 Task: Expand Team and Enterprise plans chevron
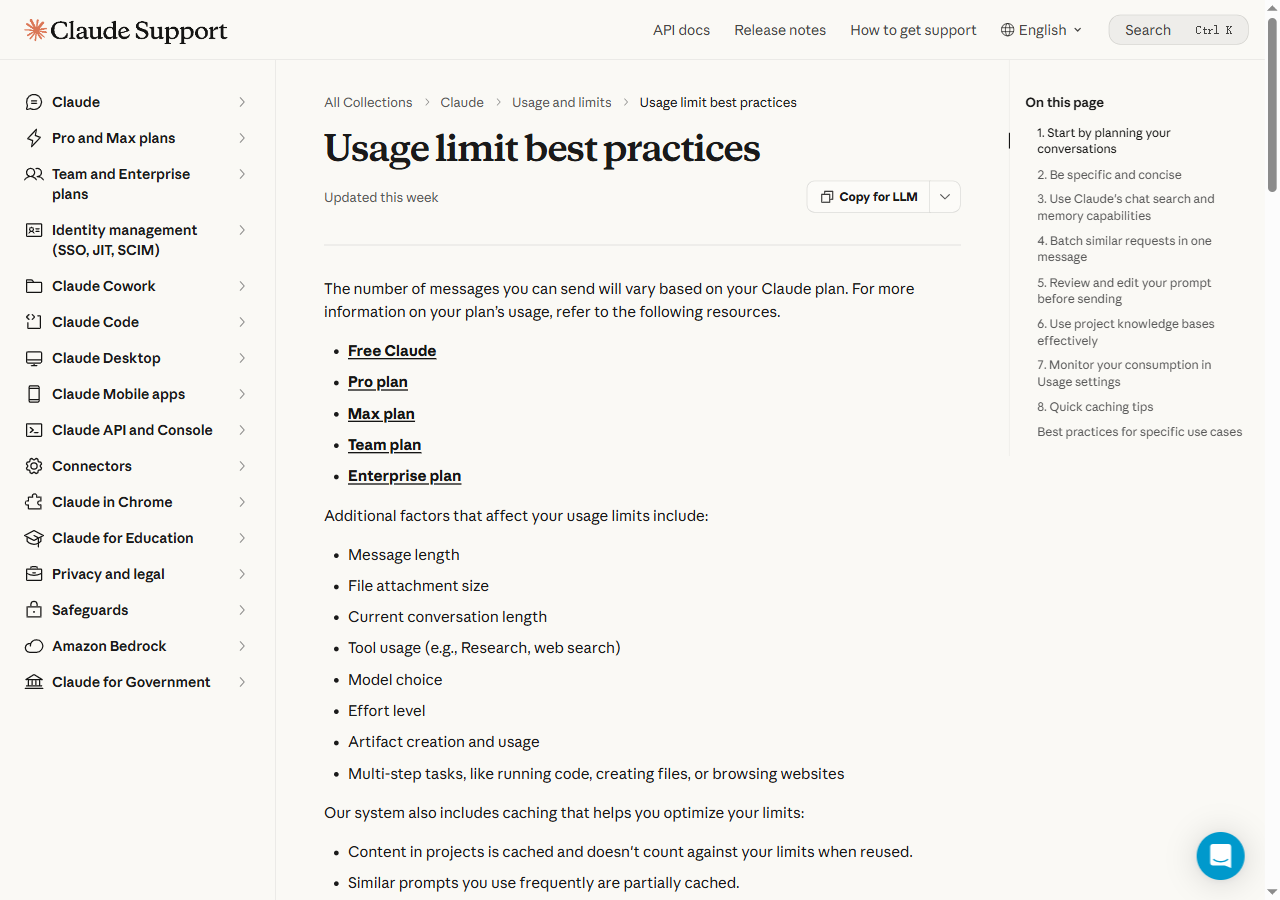242,174
